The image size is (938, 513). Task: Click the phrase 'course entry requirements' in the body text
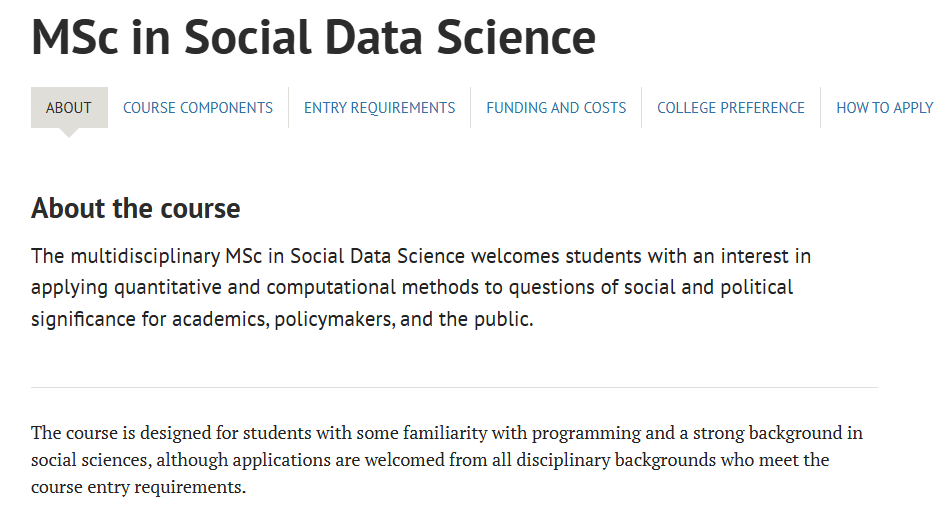tap(136, 488)
